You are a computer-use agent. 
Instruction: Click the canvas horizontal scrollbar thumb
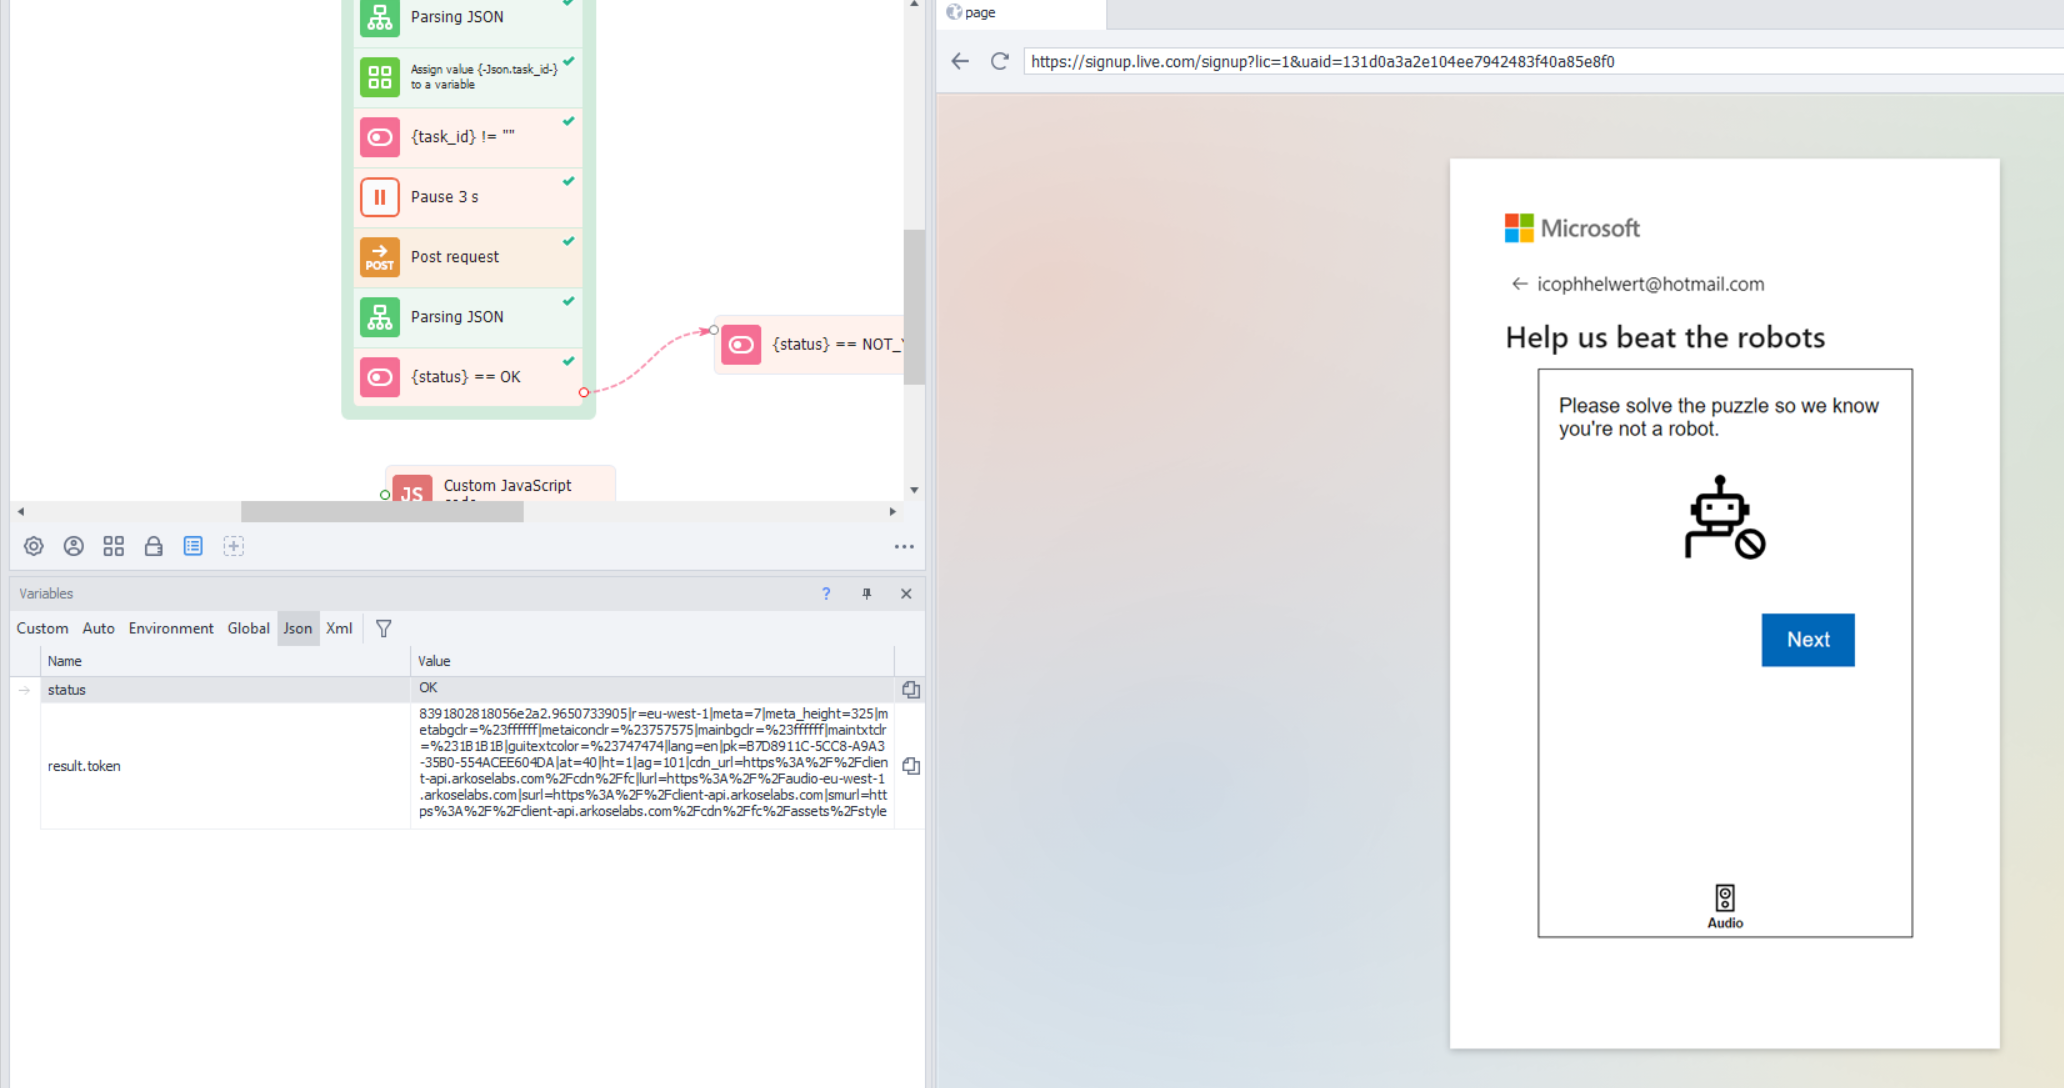382,511
